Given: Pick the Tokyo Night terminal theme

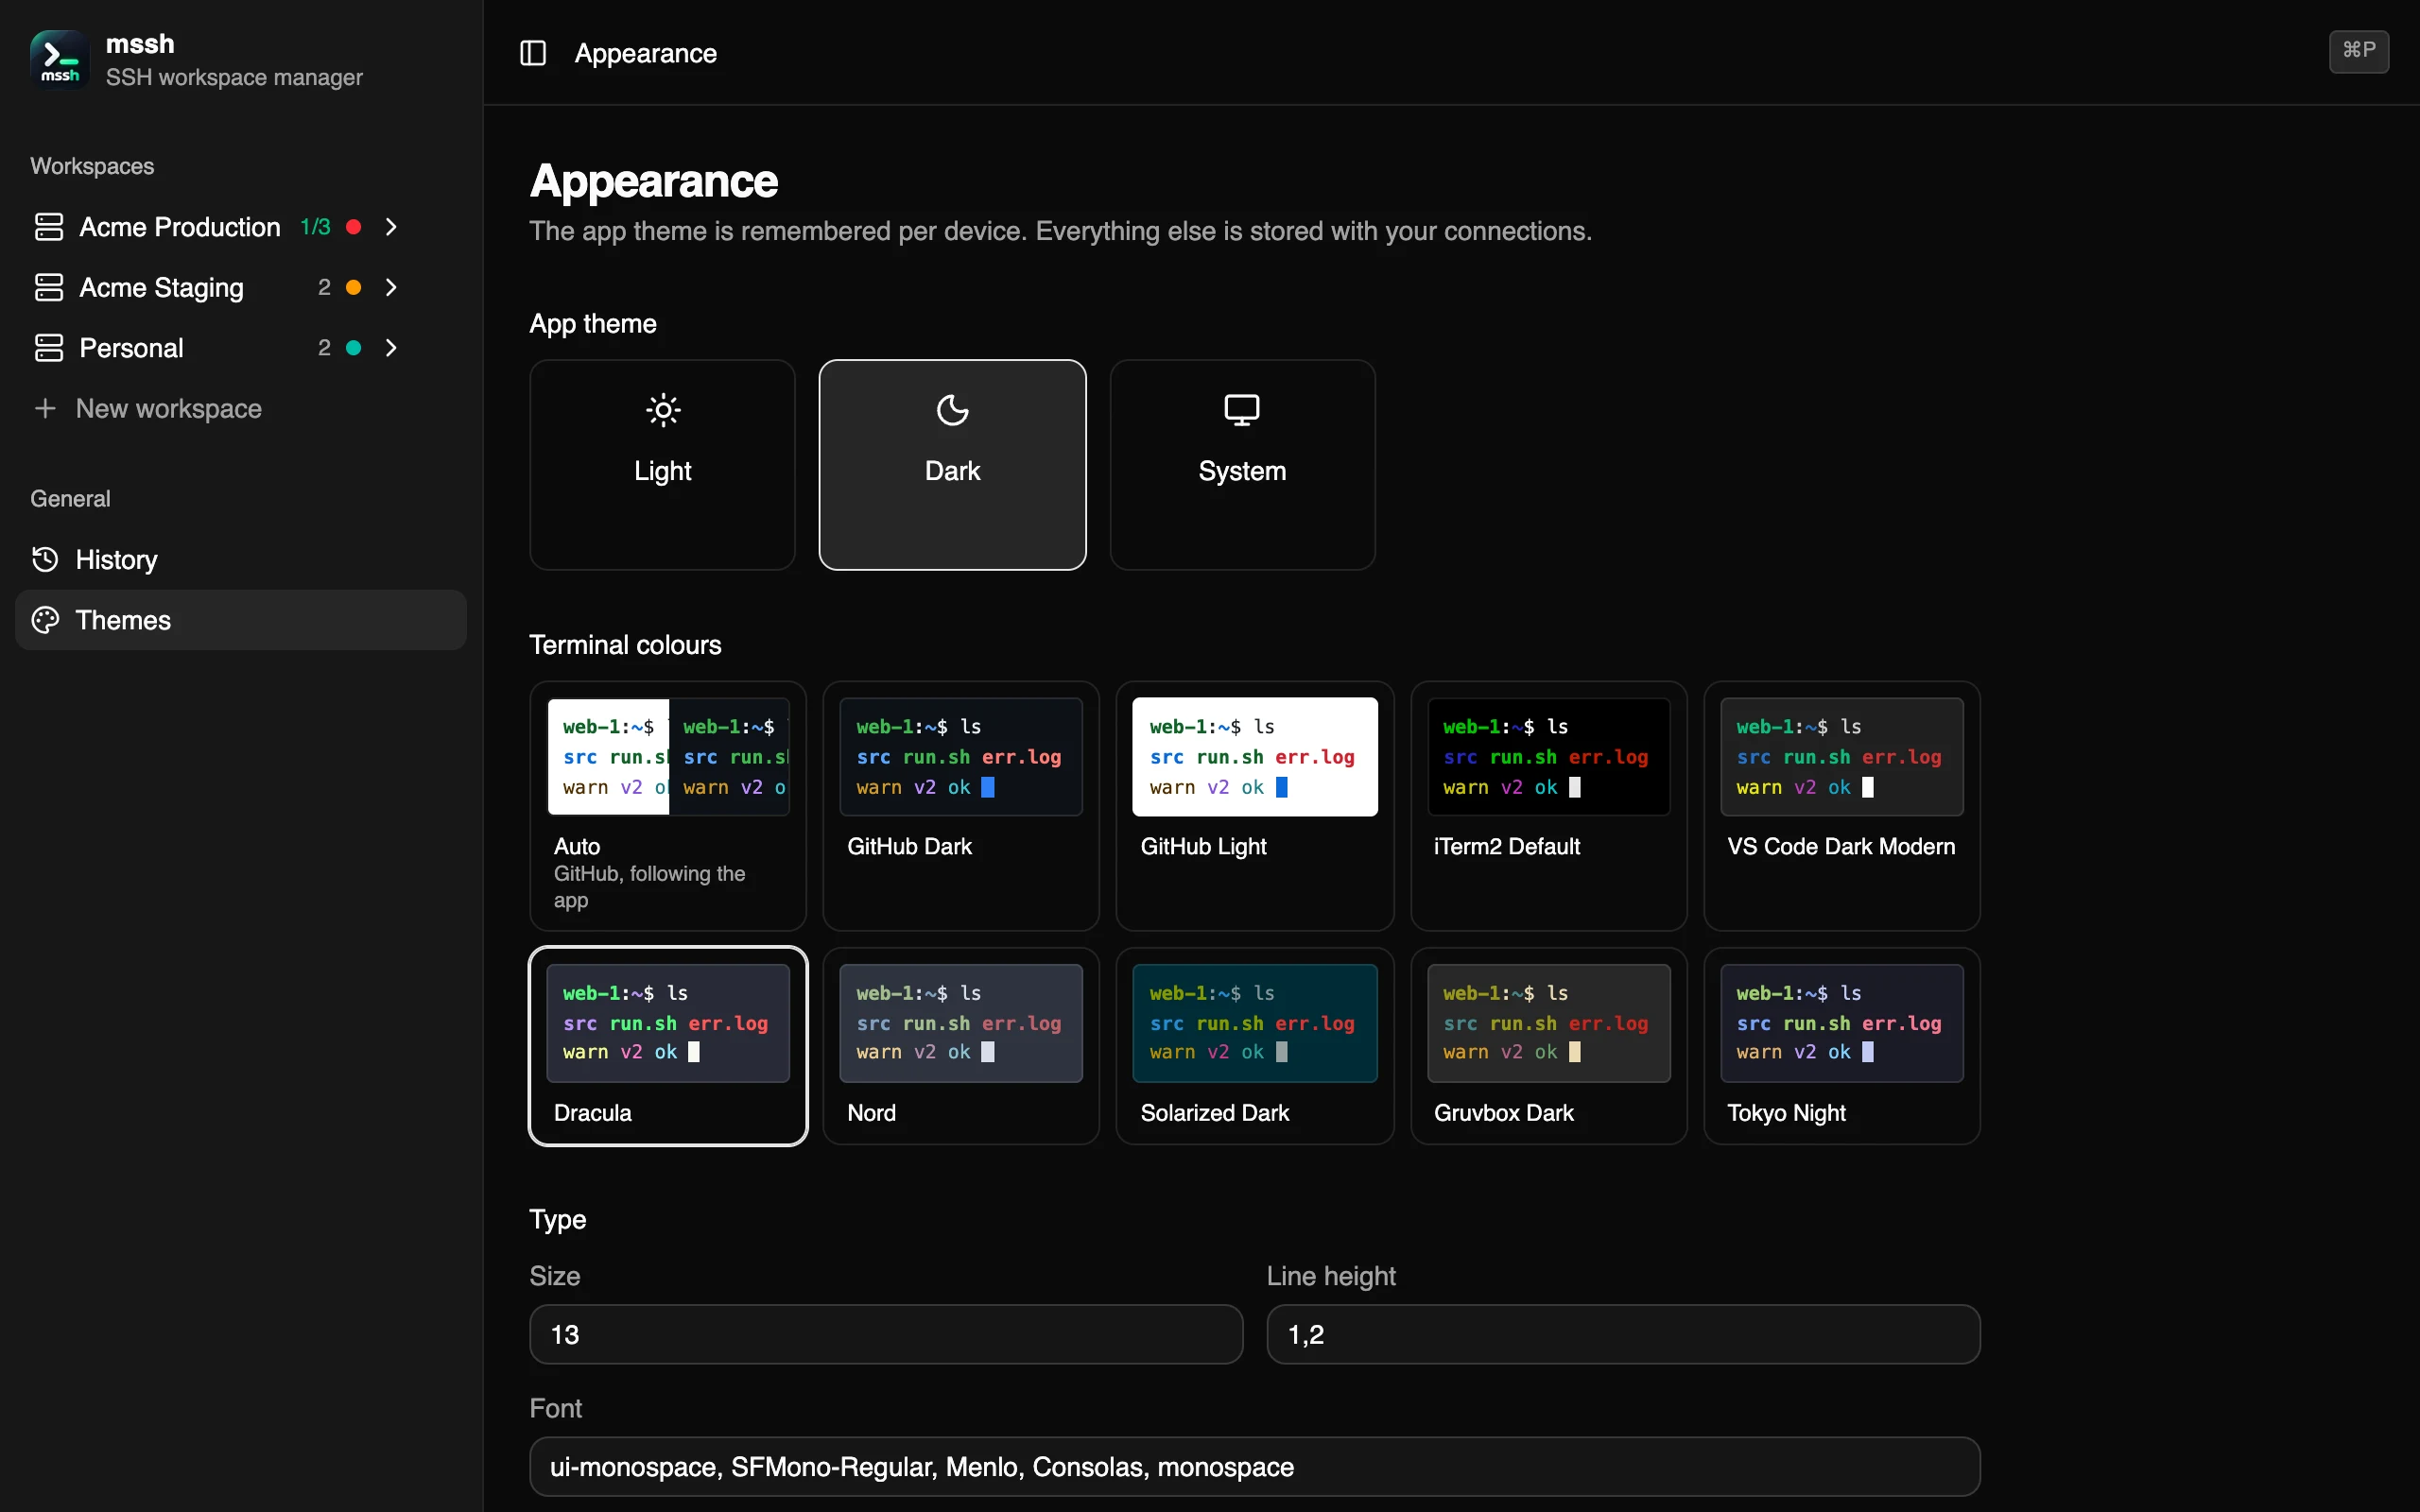Looking at the screenshot, I should [x=1842, y=1046].
